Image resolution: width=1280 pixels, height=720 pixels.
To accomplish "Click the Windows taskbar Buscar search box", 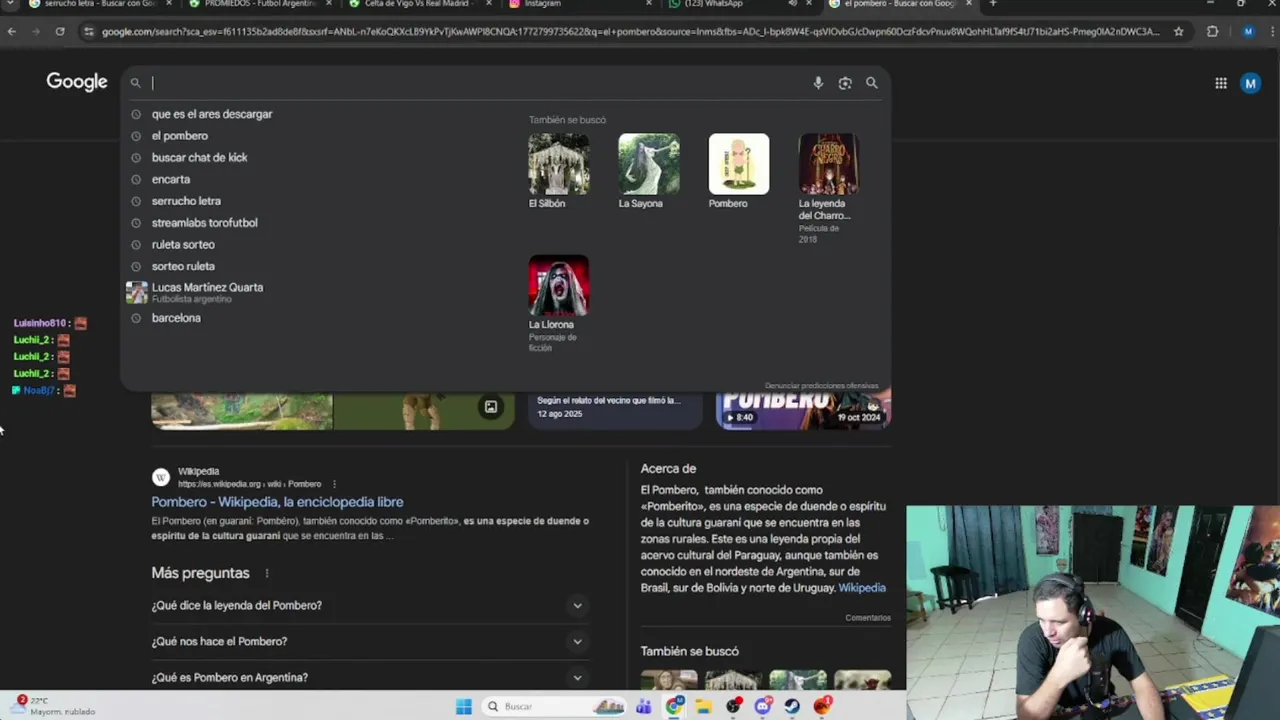I will click(x=555, y=707).
